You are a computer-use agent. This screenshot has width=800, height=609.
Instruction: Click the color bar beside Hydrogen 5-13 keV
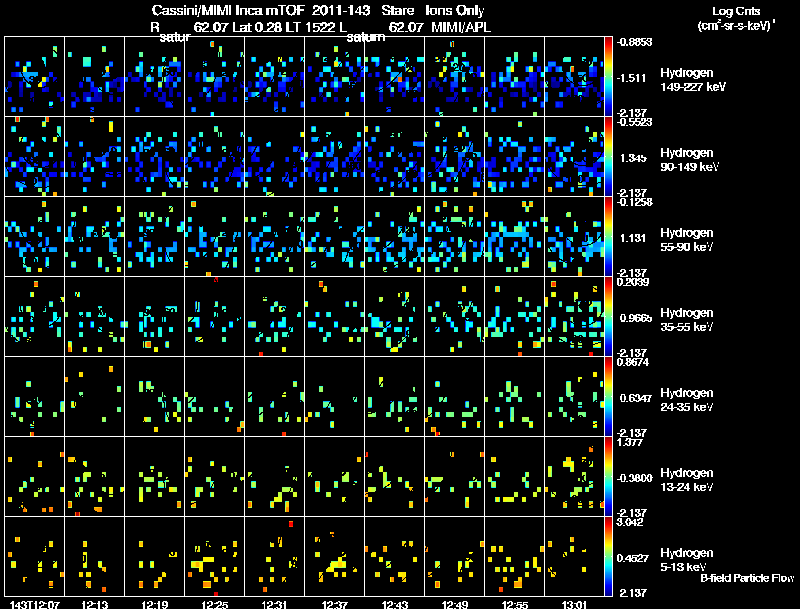tap(608, 556)
